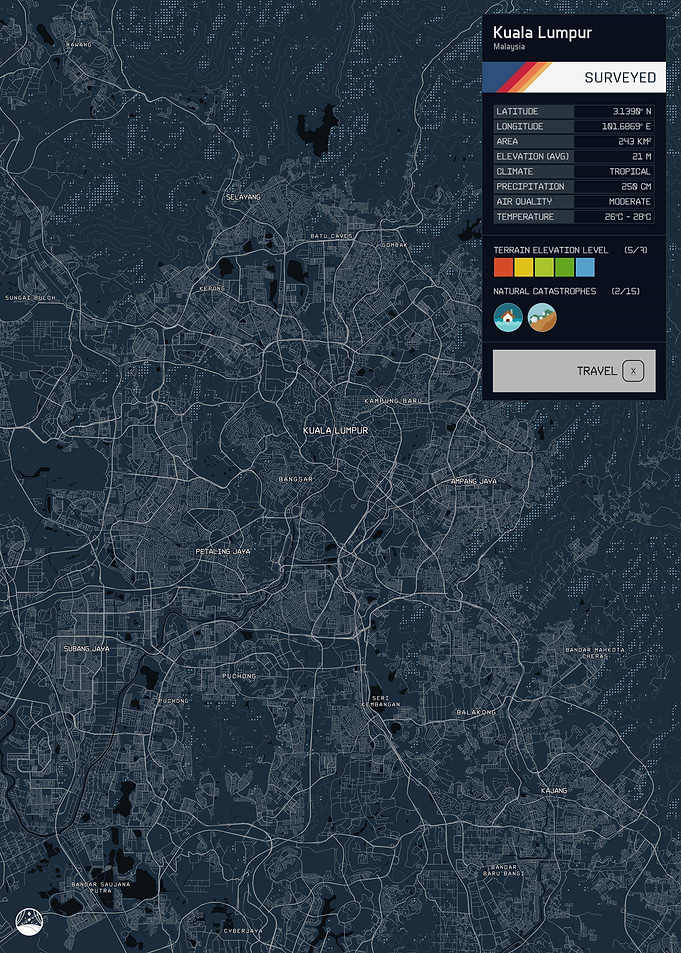Image resolution: width=681 pixels, height=953 pixels.
Task: Click the (5/7) elevation counter
Action: 635,250
